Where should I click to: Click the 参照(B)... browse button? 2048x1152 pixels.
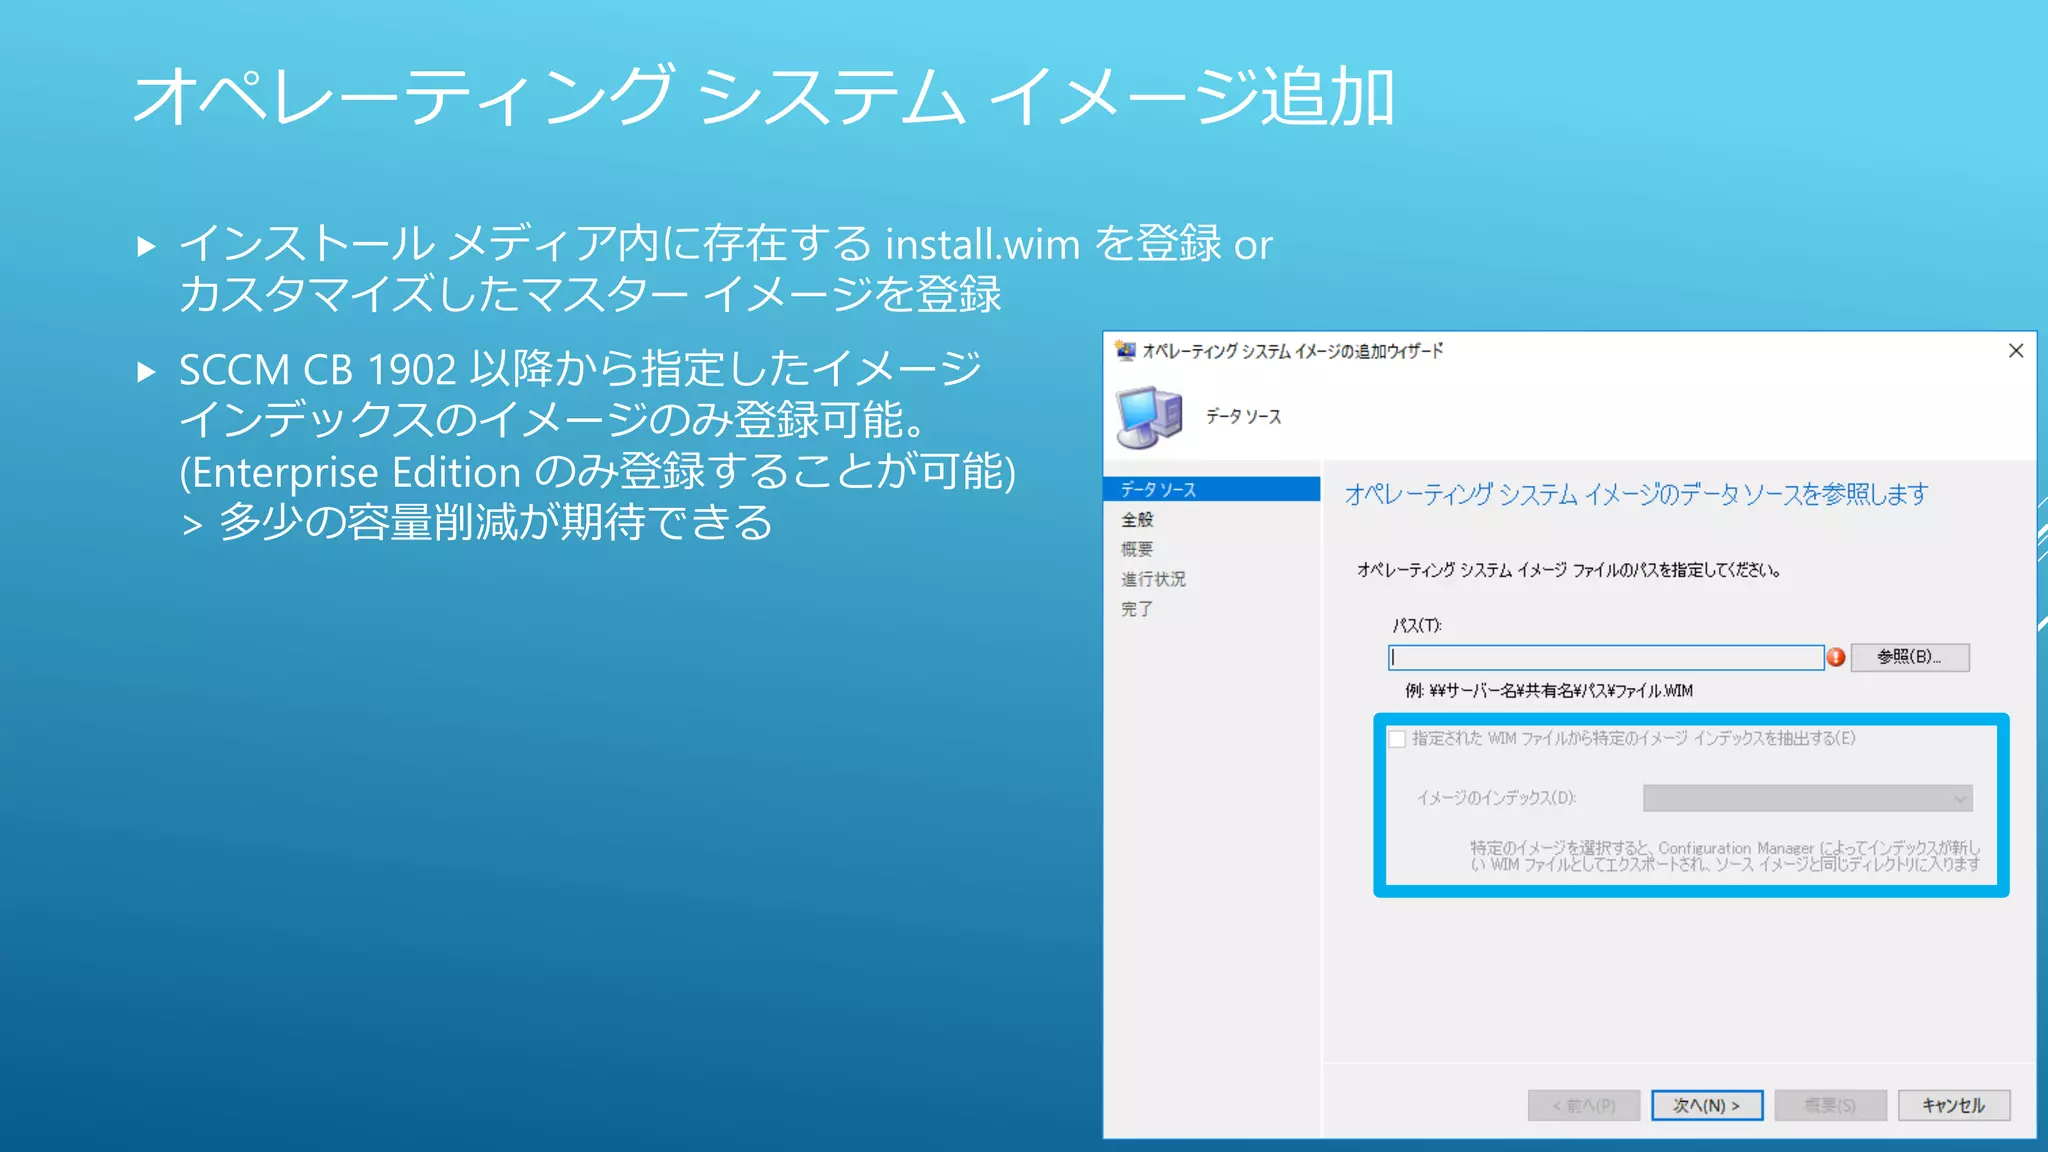[1910, 657]
